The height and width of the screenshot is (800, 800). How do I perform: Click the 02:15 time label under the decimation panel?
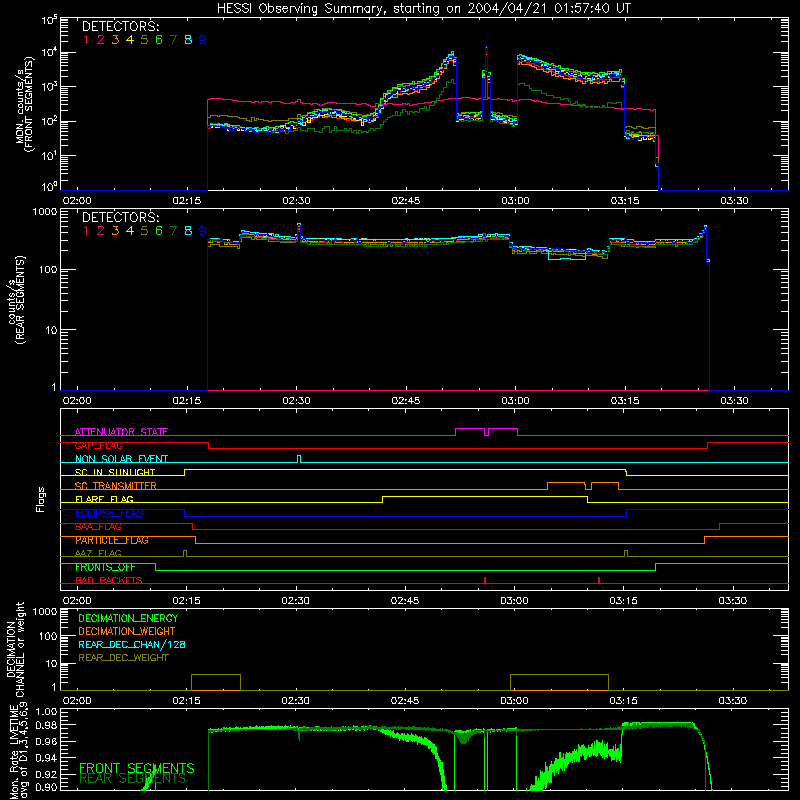click(186, 701)
